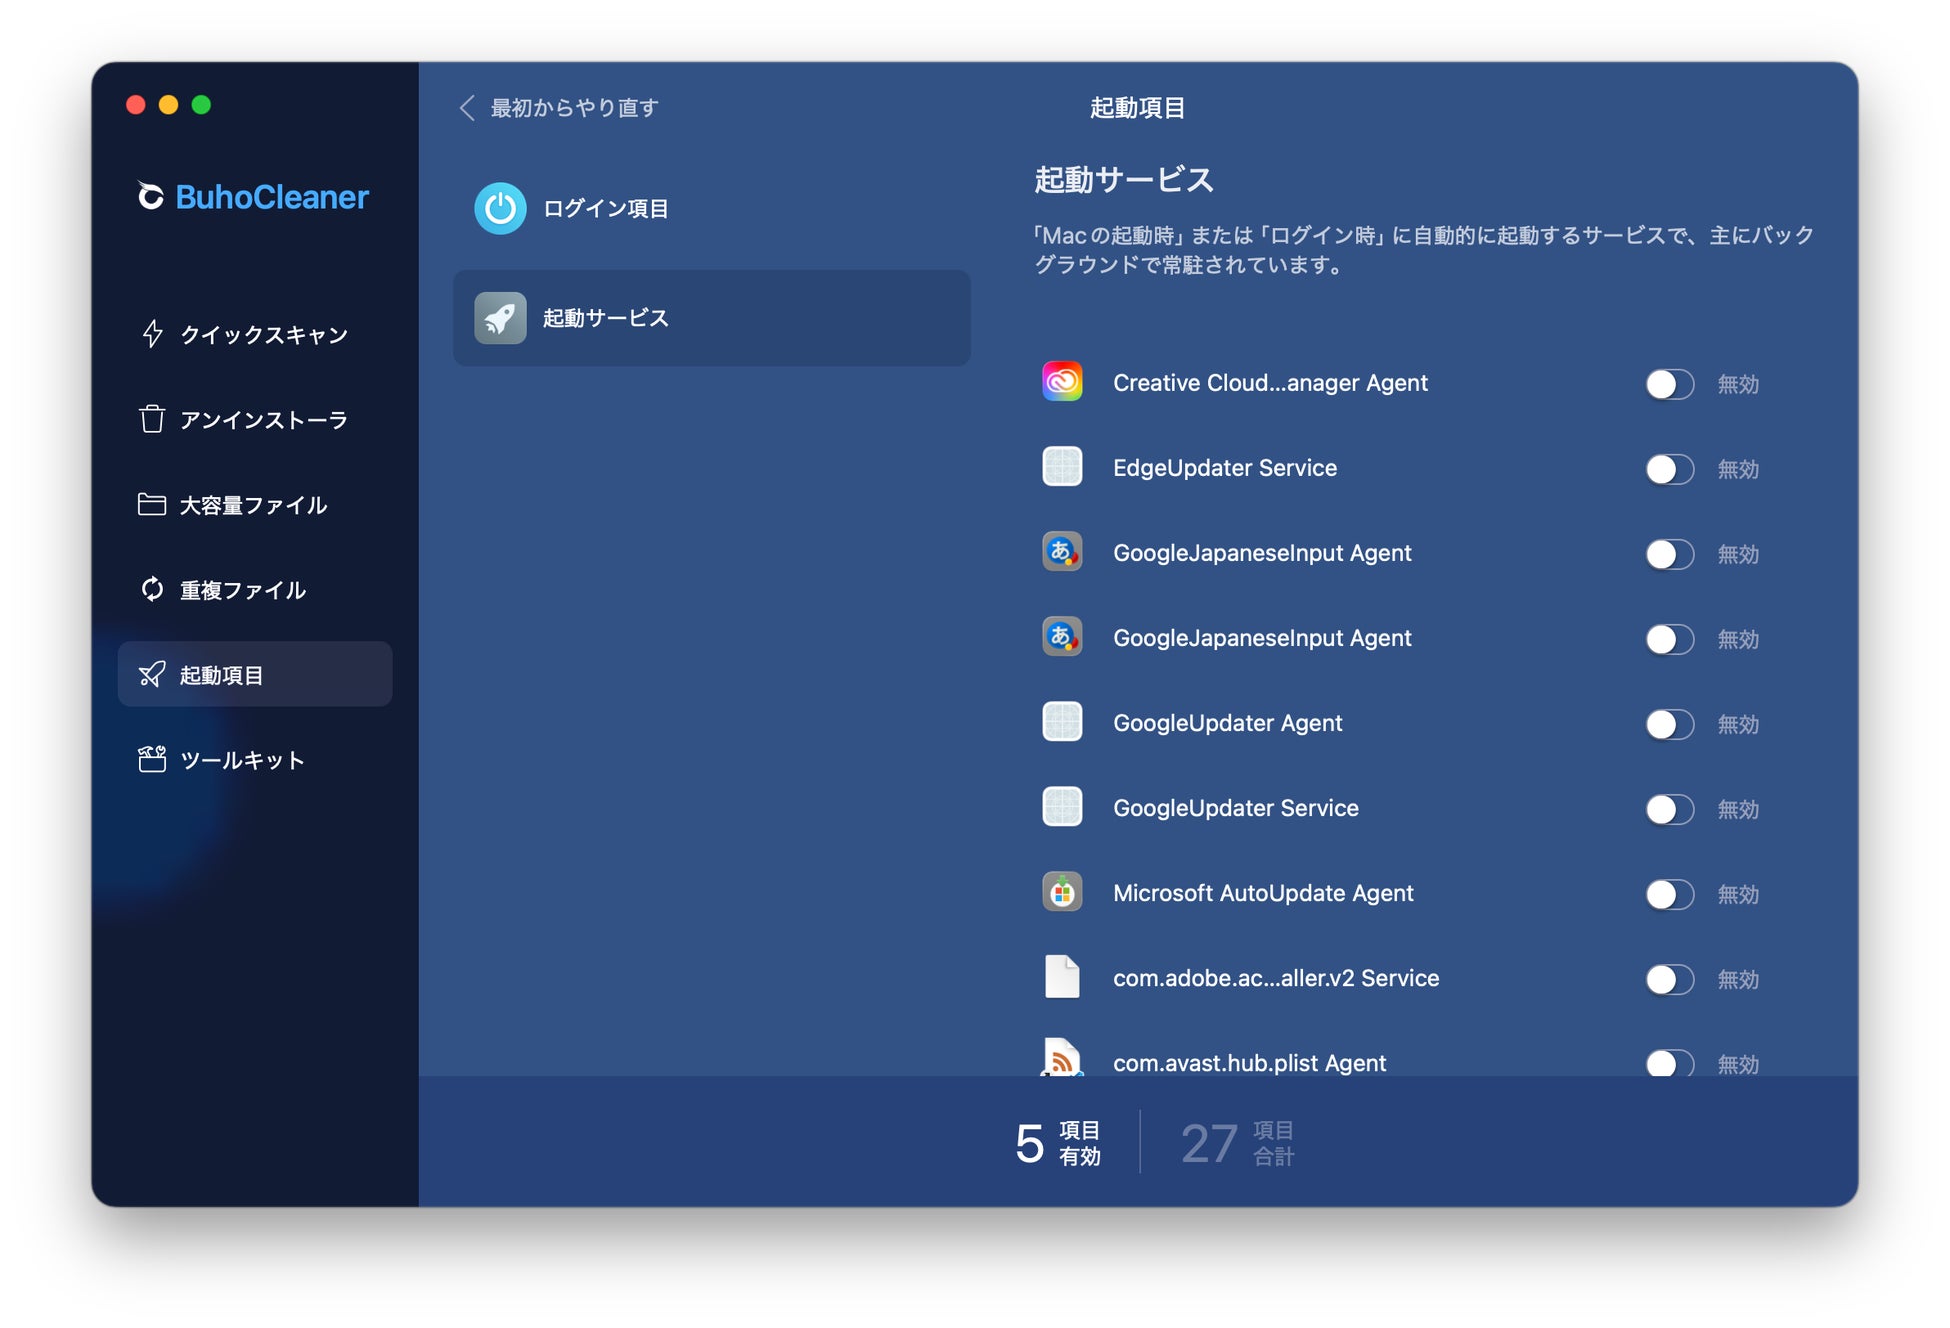Screen dimensions: 1950x1328
Task: Click 最初からやり直す link
Action: (x=574, y=108)
